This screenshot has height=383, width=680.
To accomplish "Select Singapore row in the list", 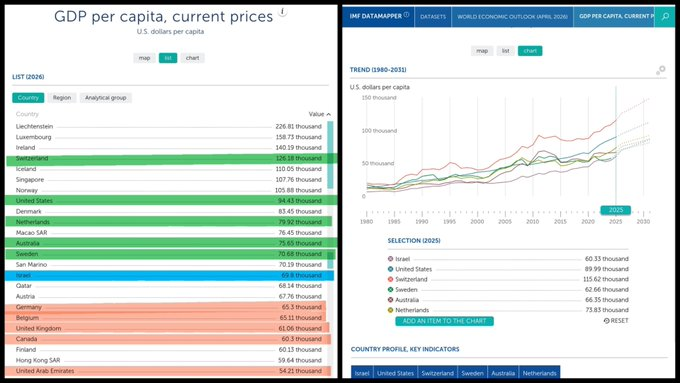I will [x=169, y=180].
